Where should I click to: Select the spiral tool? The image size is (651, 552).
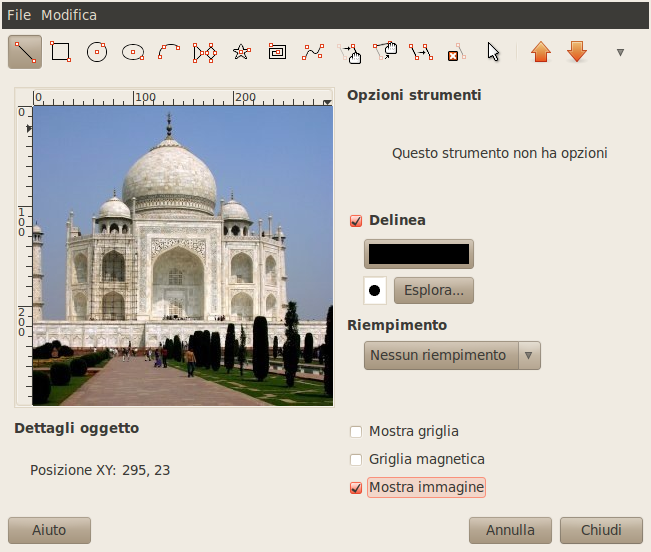click(x=277, y=52)
